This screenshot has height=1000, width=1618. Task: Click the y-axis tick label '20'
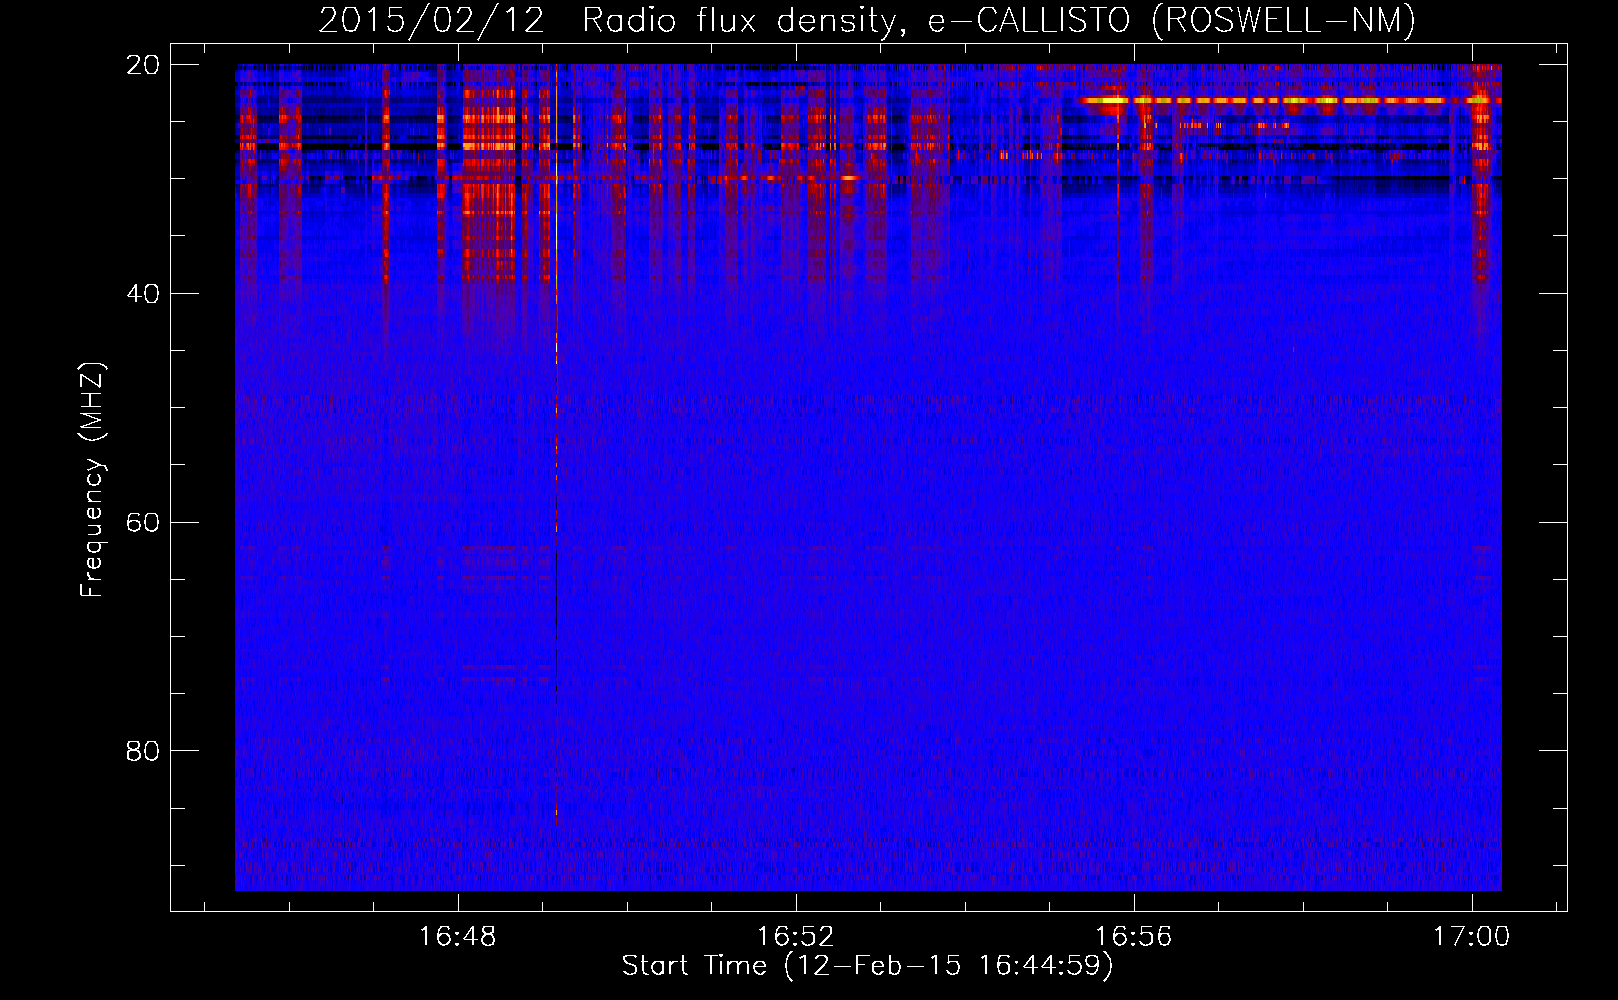tap(143, 65)
